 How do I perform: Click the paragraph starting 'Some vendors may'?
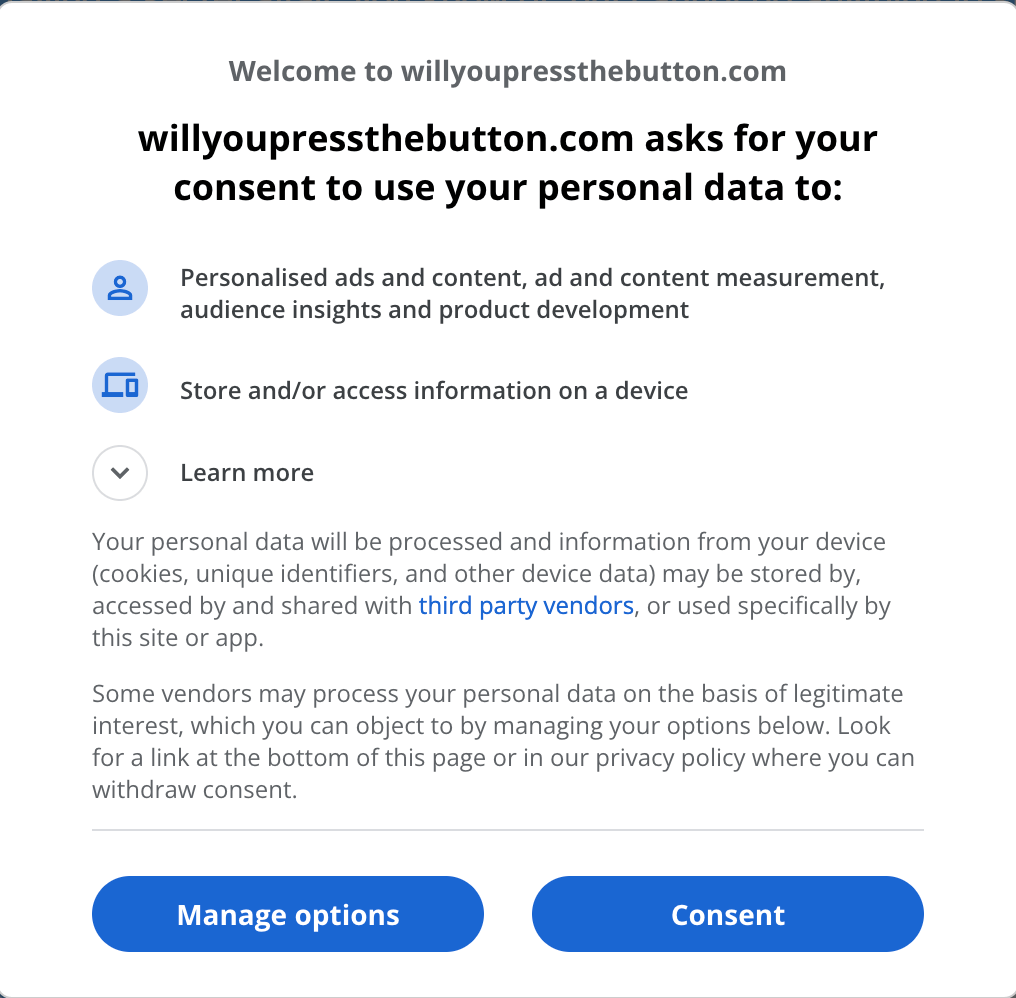point(500,741)
